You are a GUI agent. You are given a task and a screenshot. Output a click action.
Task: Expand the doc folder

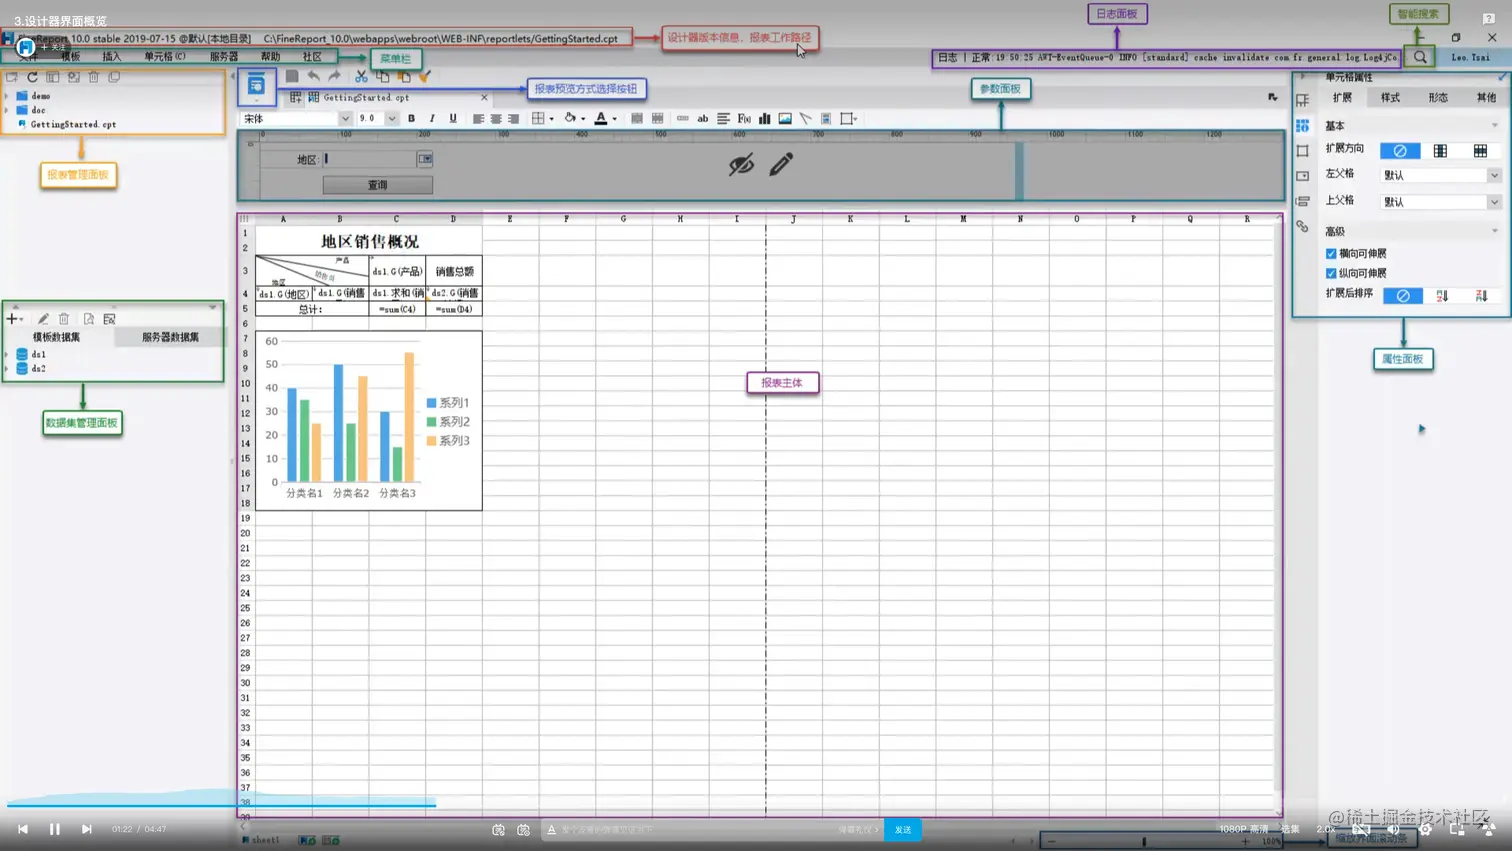point(7,110)
